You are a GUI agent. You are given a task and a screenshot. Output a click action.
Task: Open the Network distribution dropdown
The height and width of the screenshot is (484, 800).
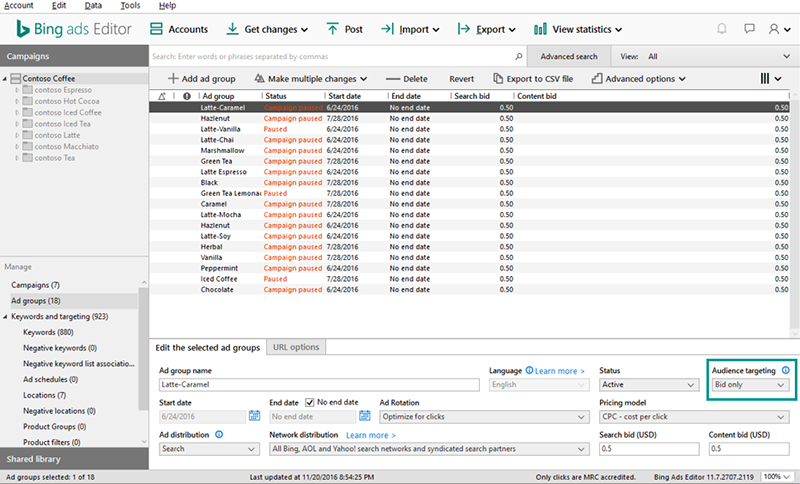tap(429, 449)
